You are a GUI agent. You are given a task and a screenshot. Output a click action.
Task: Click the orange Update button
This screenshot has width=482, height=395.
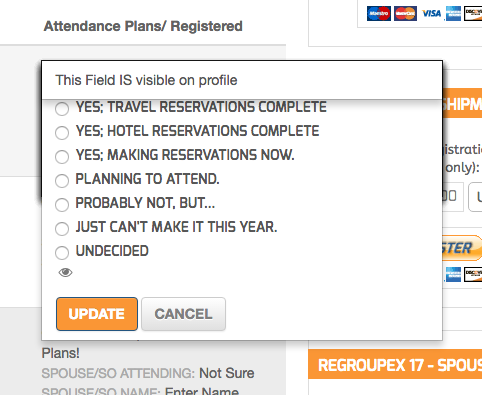click(97, 314)
